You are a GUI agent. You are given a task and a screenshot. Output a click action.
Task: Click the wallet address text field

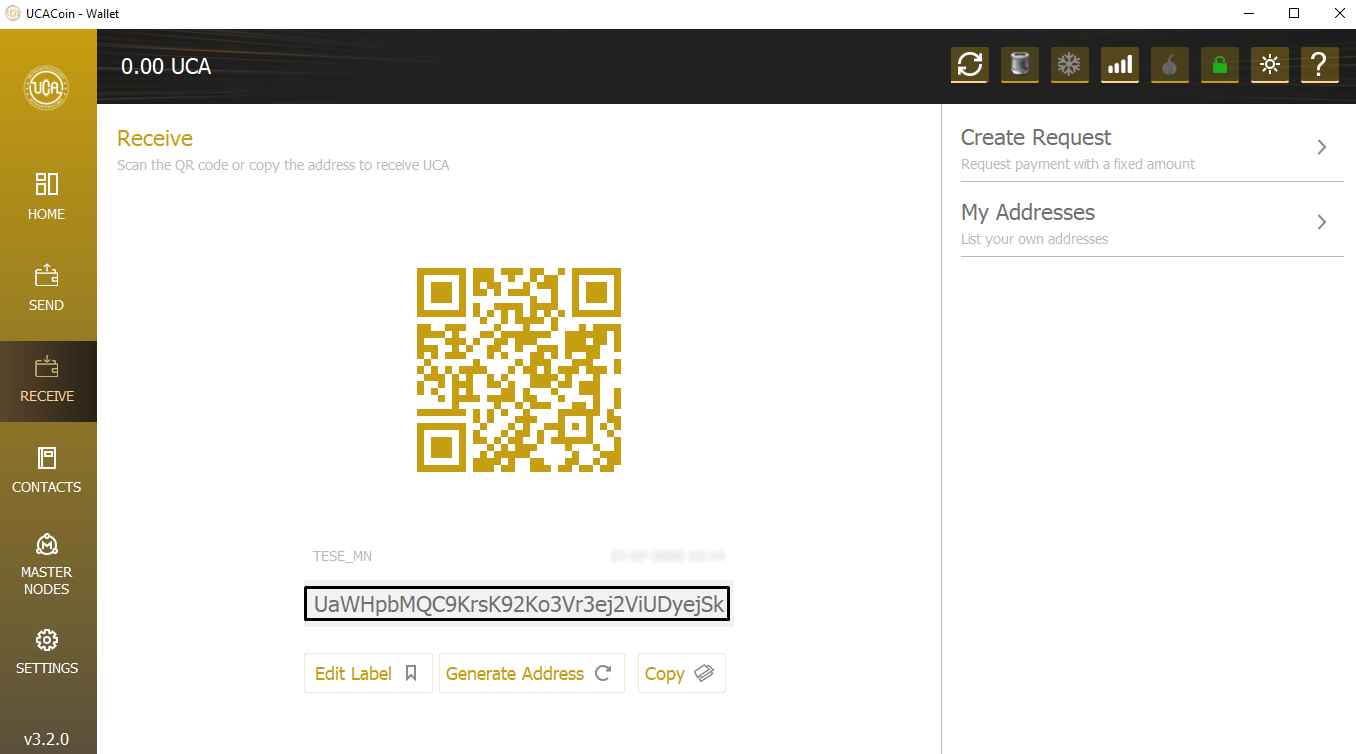tap(519, 604)
